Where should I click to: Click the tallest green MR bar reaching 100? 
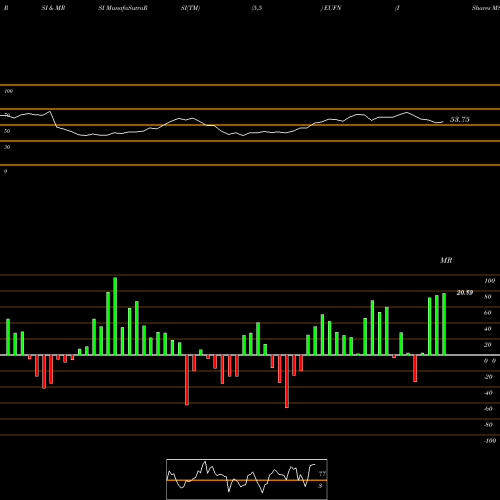coord(115,316)
